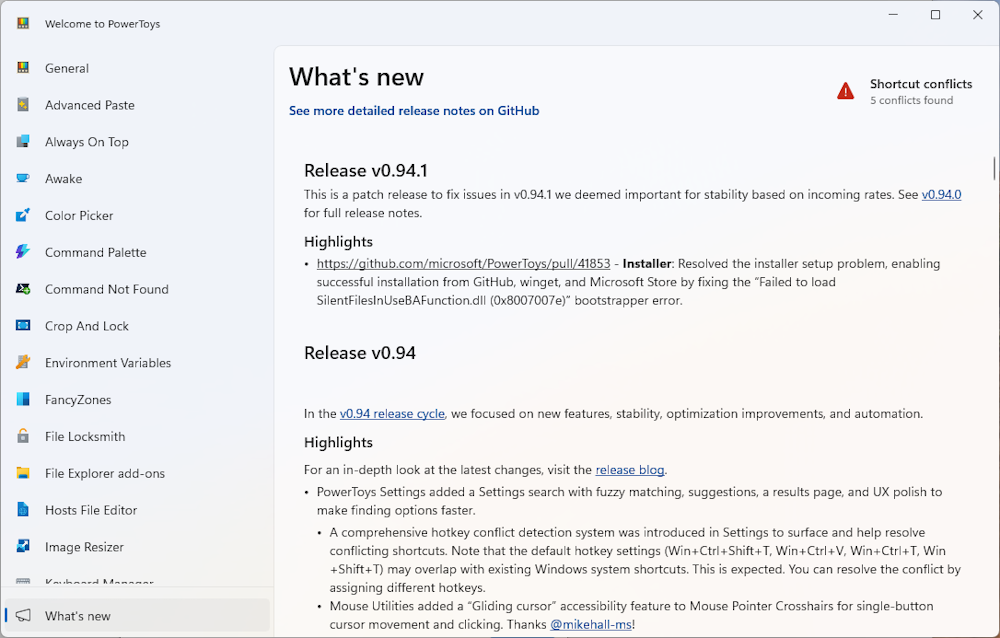Click the What's new megaphone icon

(23, 616)
